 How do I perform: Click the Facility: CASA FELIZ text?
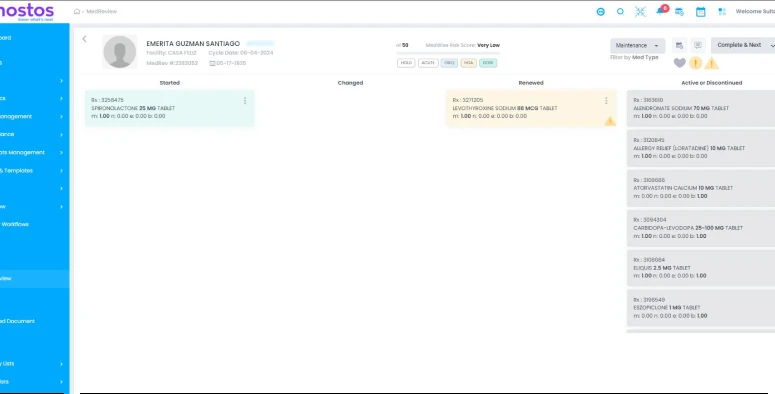171,53
